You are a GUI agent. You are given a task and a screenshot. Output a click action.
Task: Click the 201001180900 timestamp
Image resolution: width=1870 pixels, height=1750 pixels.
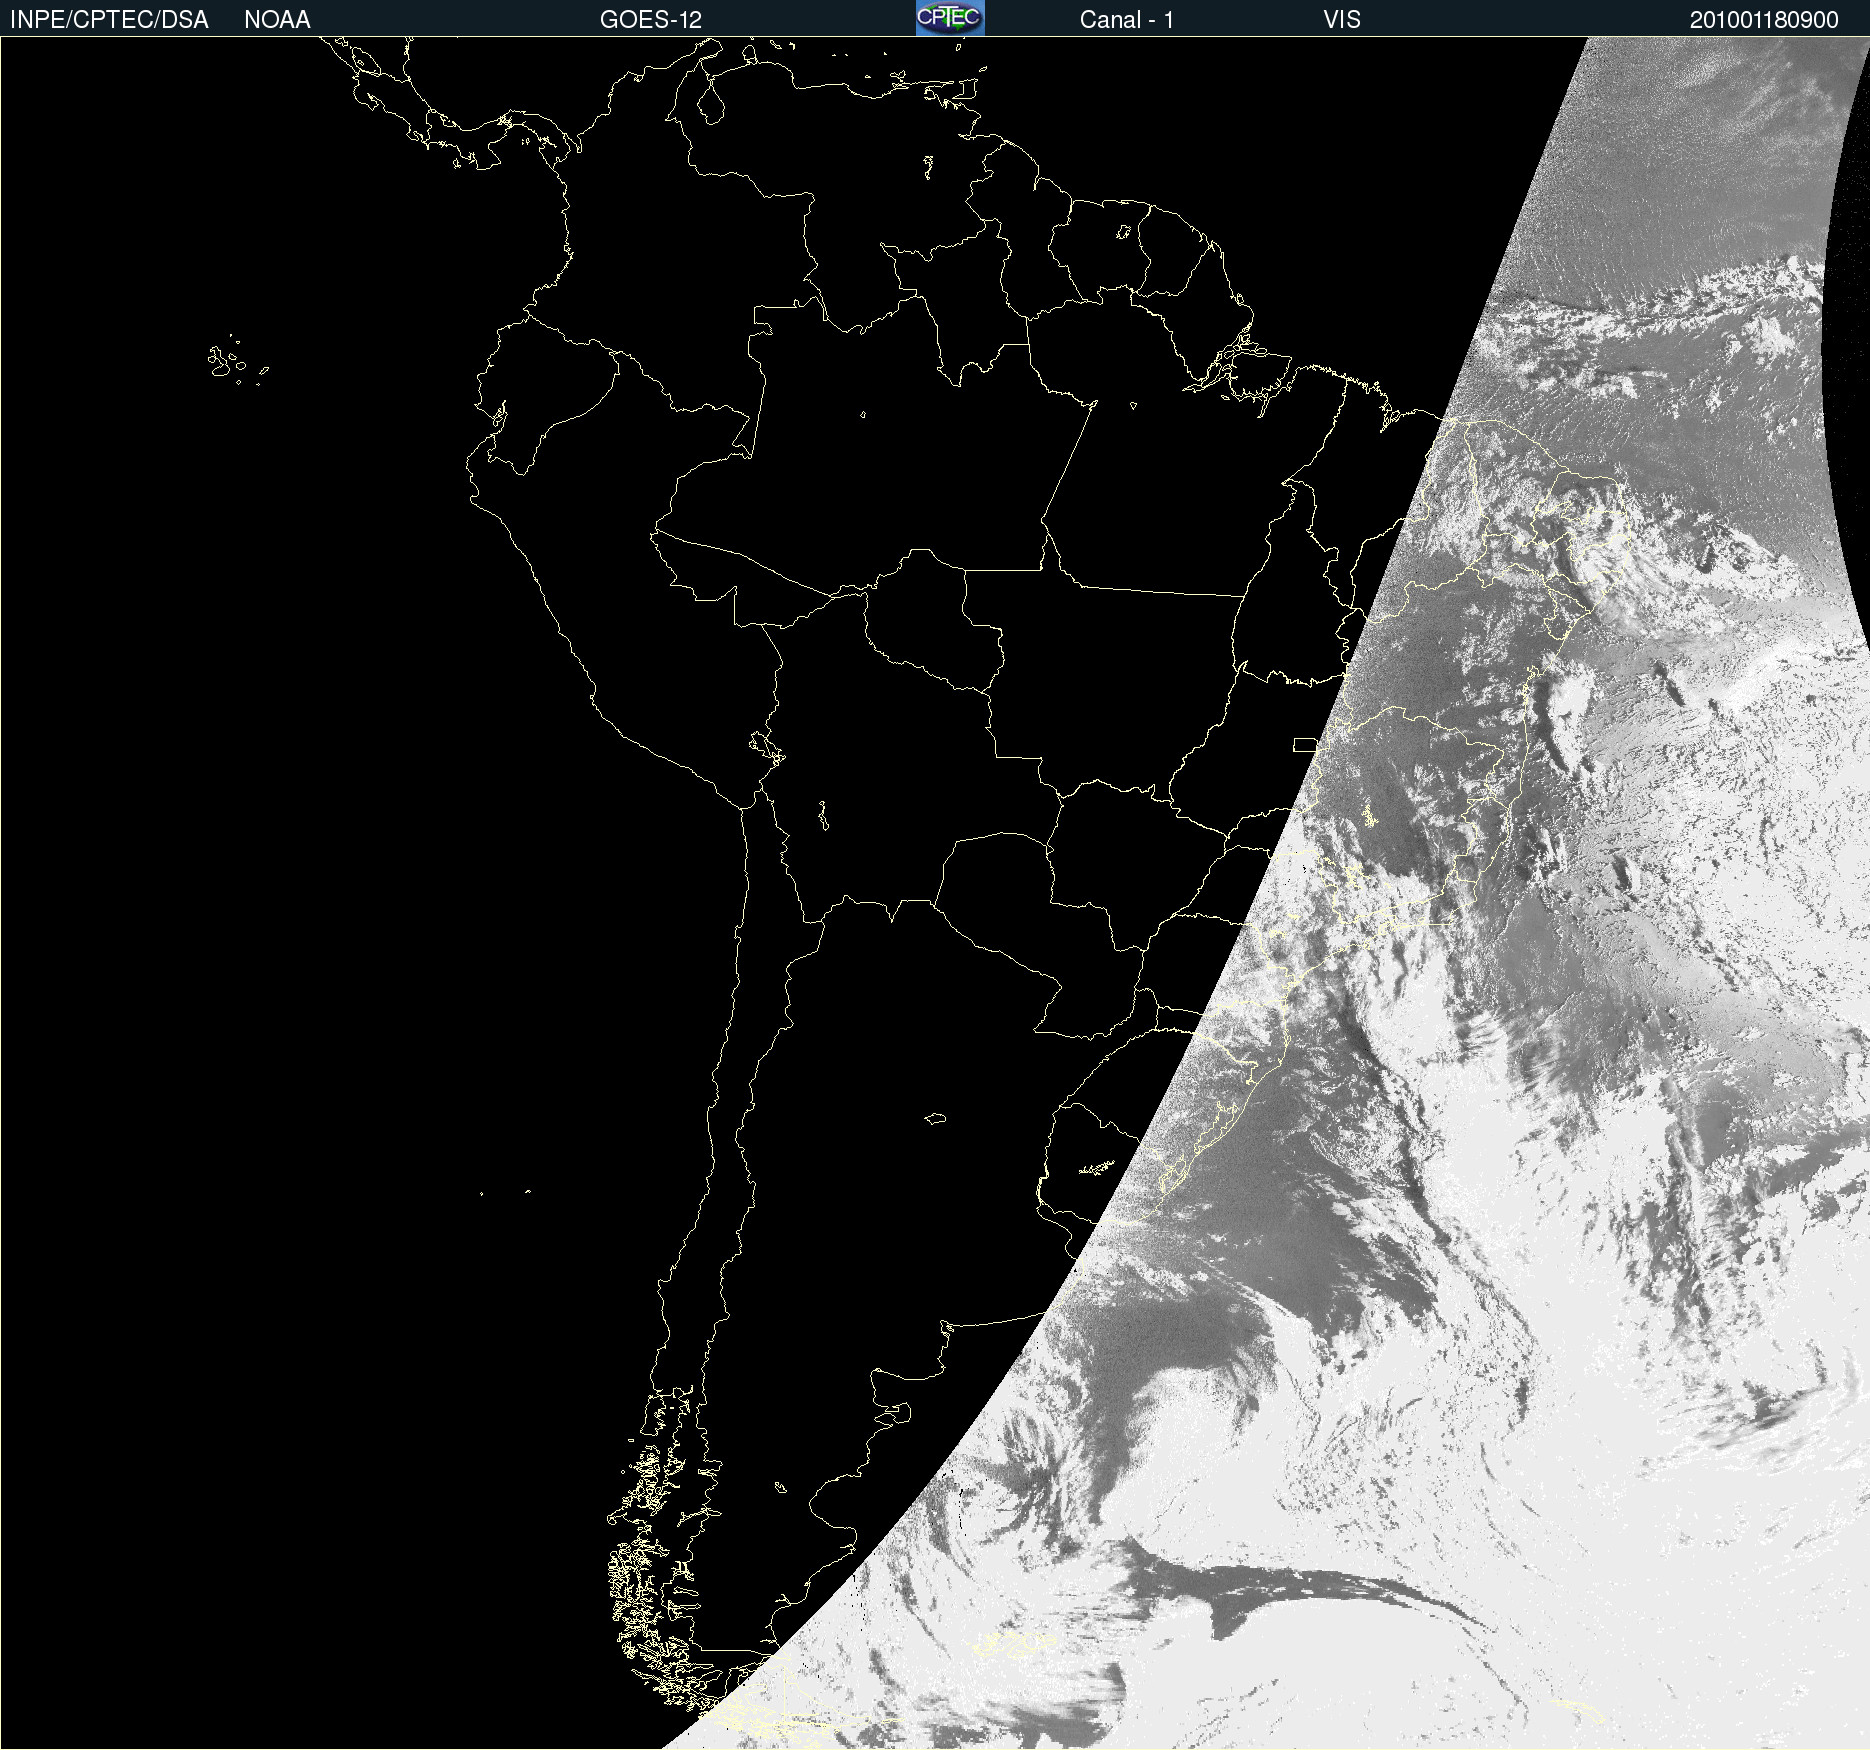point(1764,20)
